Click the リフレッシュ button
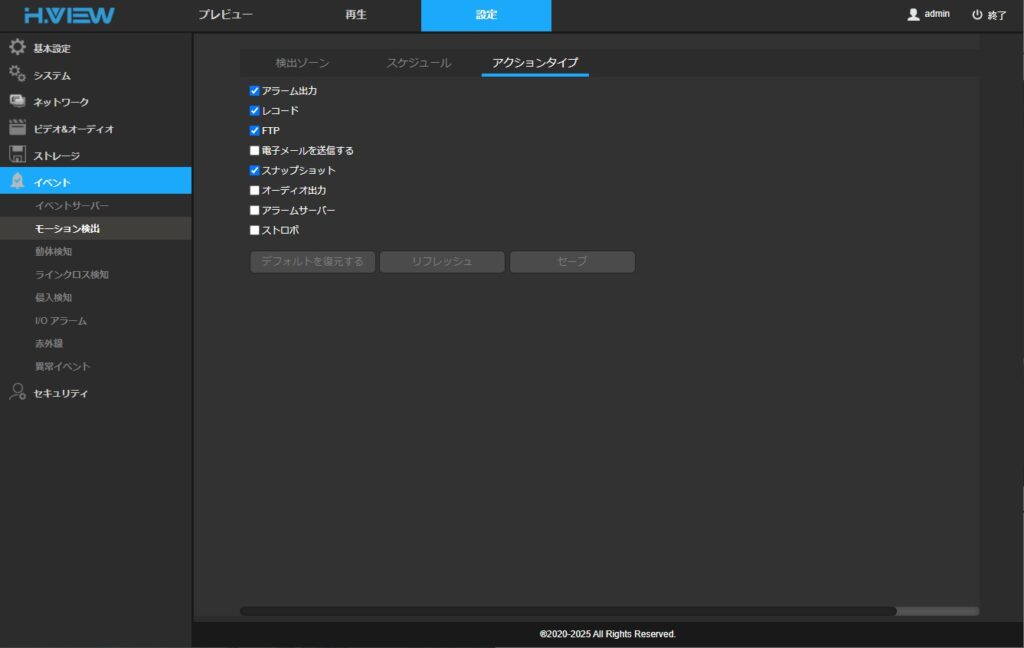The width and height of the screenshot is (1024, 648). point(442,261)
